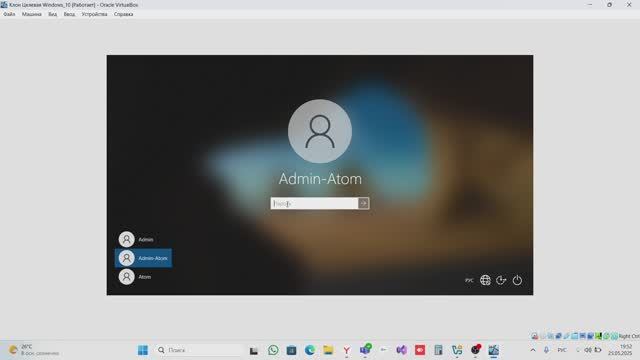Open the Машина menu

(31, 14)
